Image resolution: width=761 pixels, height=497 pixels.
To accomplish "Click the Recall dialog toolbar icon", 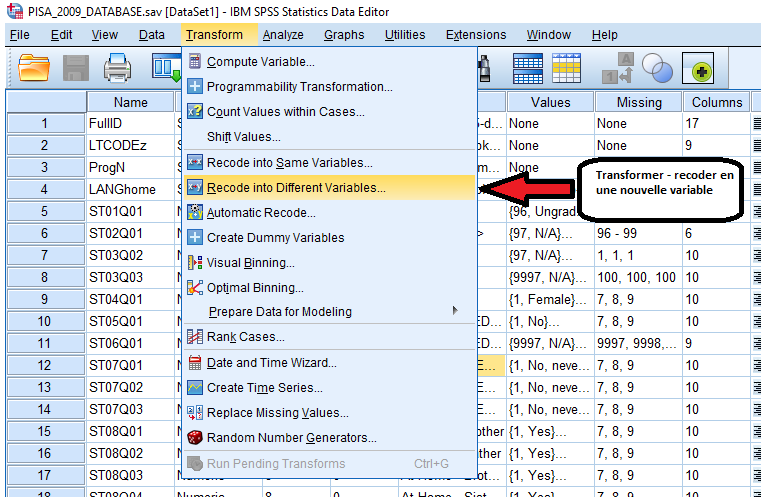I will click(166, 67).
